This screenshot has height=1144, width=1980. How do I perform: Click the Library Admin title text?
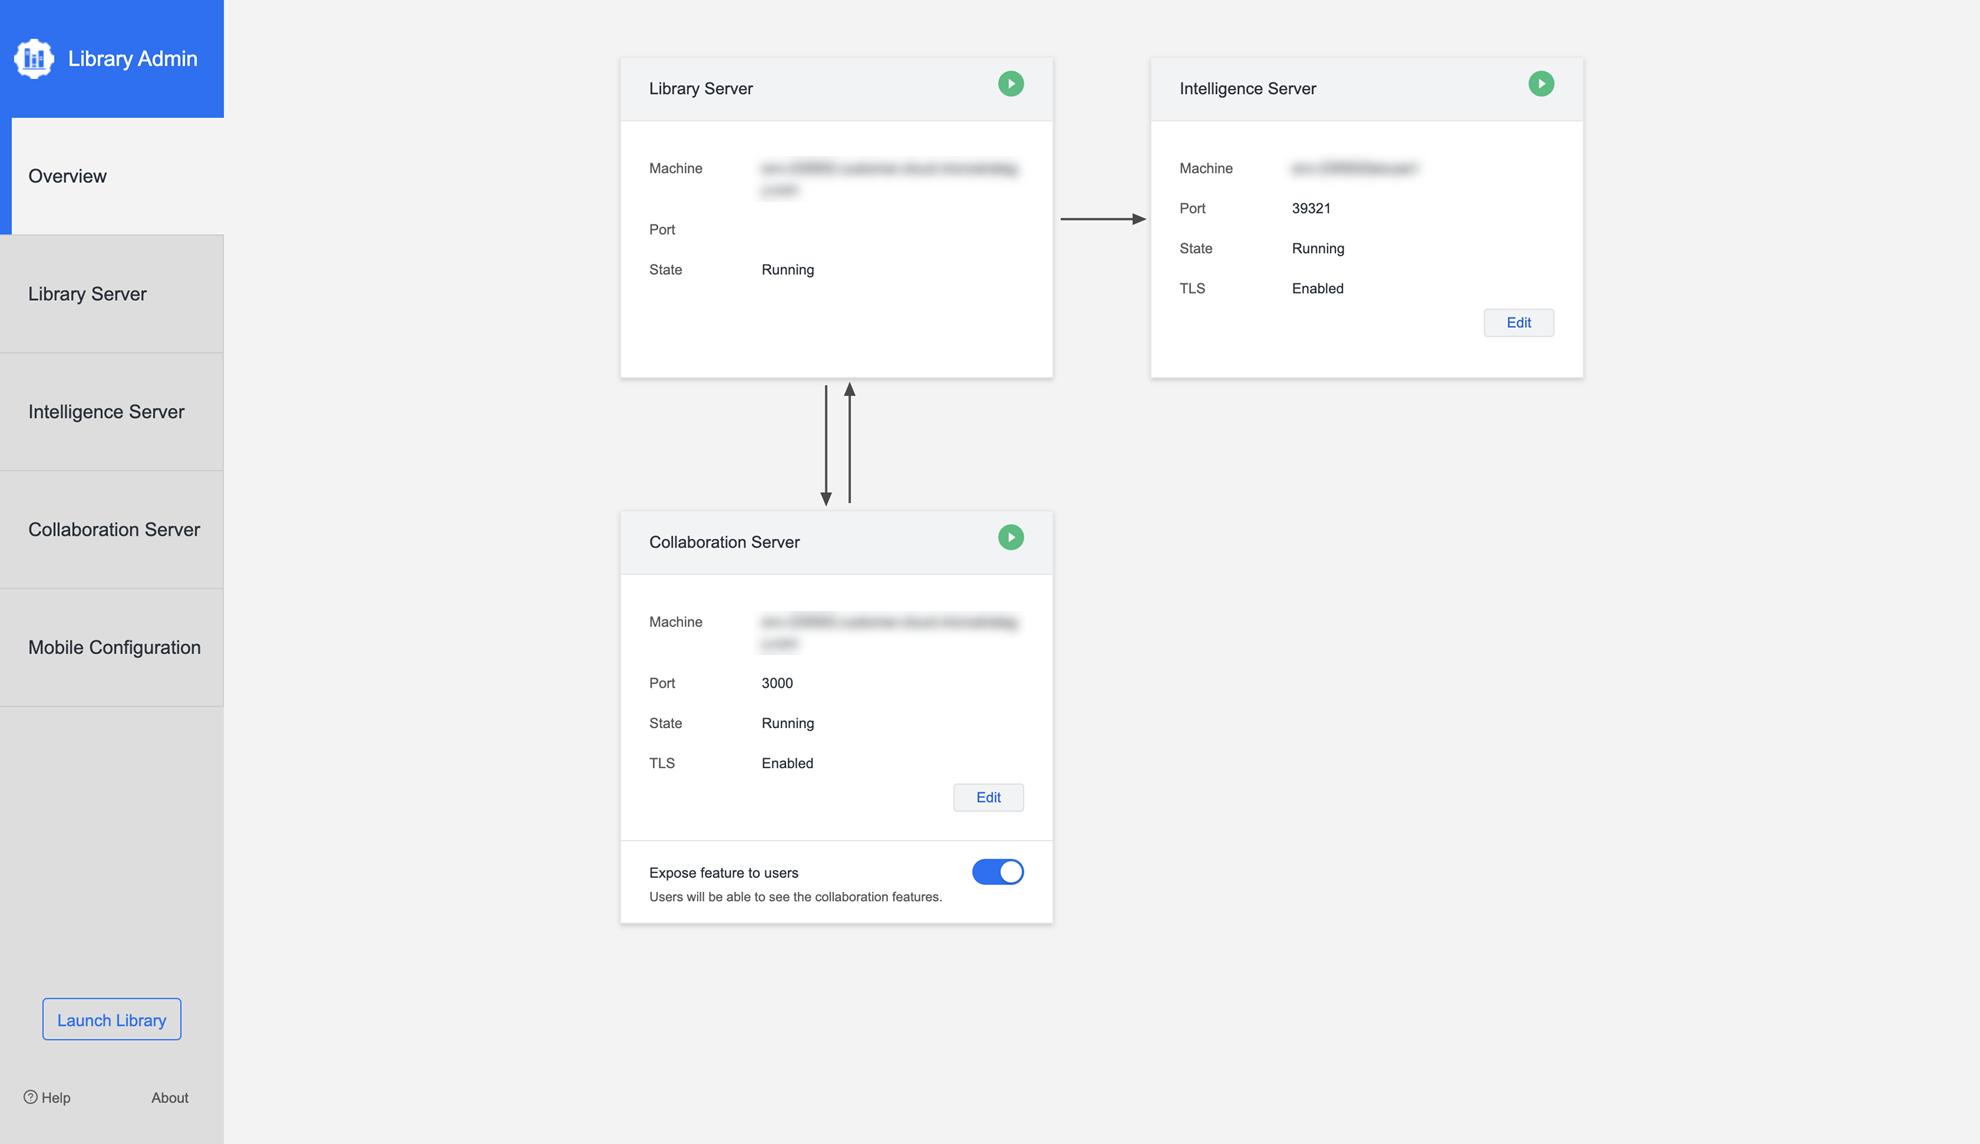point(132,59)
